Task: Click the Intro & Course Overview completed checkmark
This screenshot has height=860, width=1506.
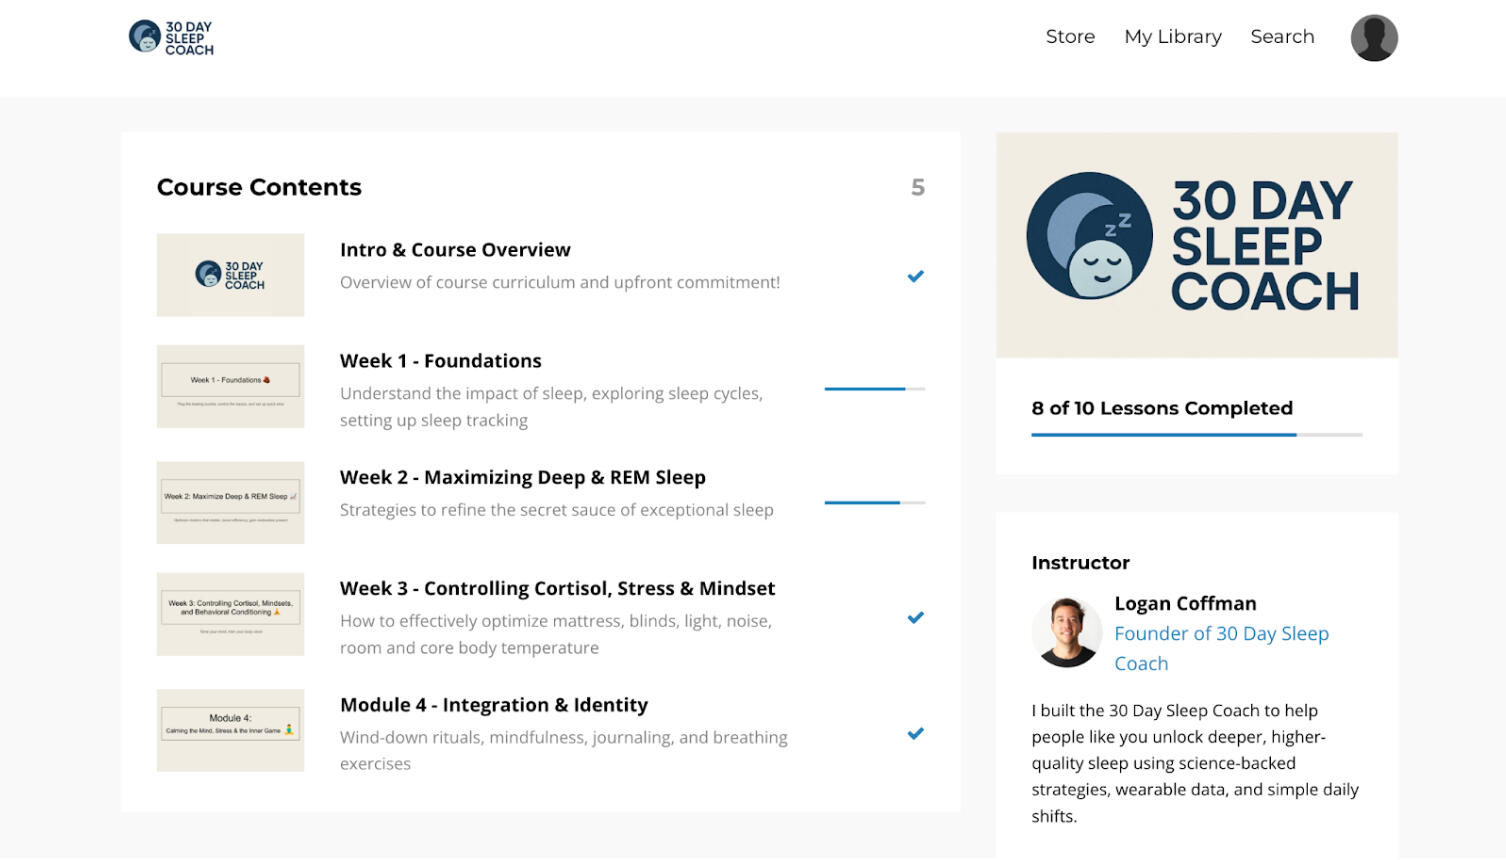Action: 915,277
